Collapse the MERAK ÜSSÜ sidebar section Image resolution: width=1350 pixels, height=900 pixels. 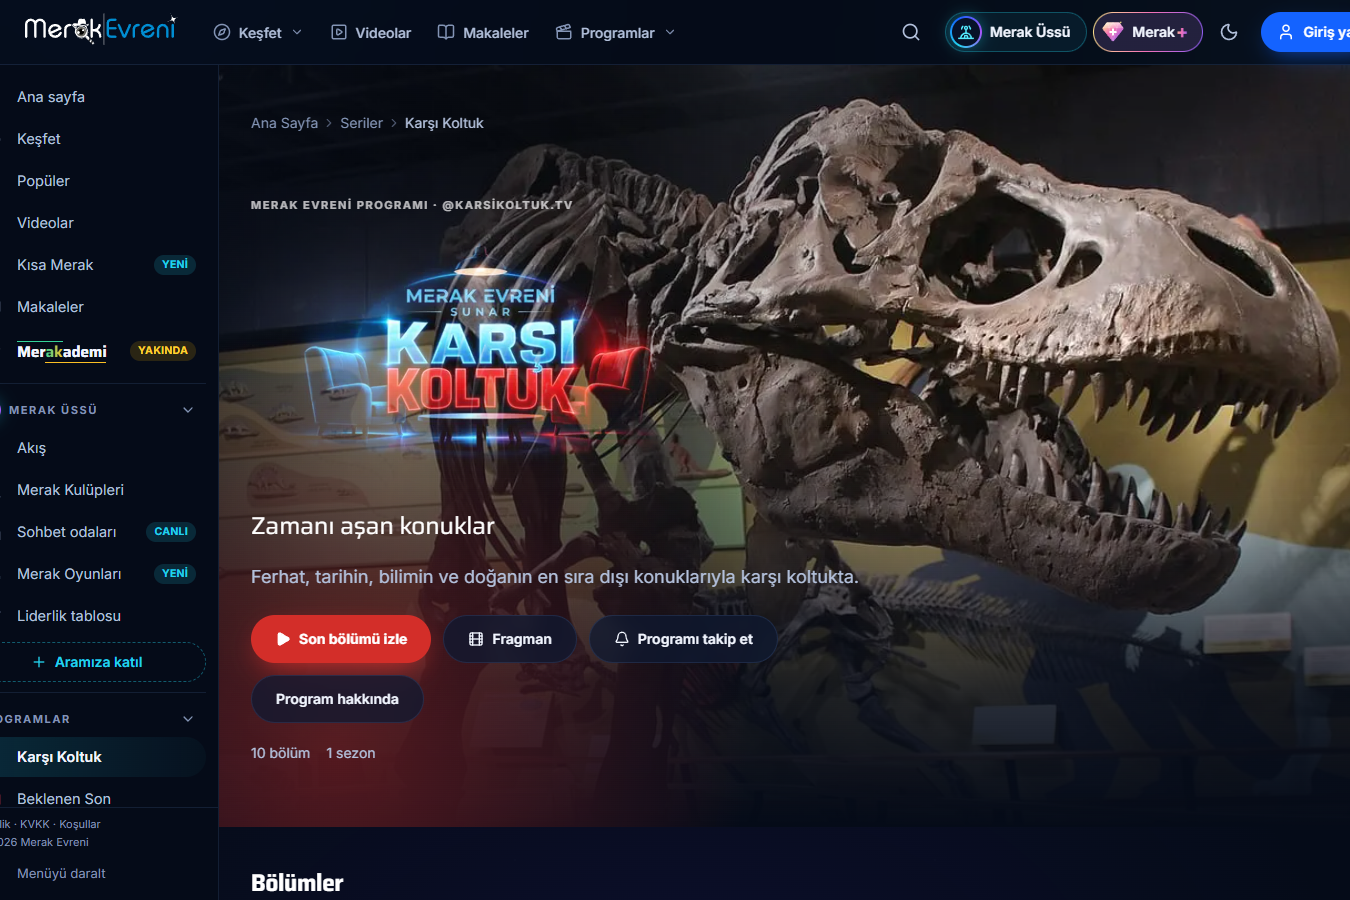(188, 410)
